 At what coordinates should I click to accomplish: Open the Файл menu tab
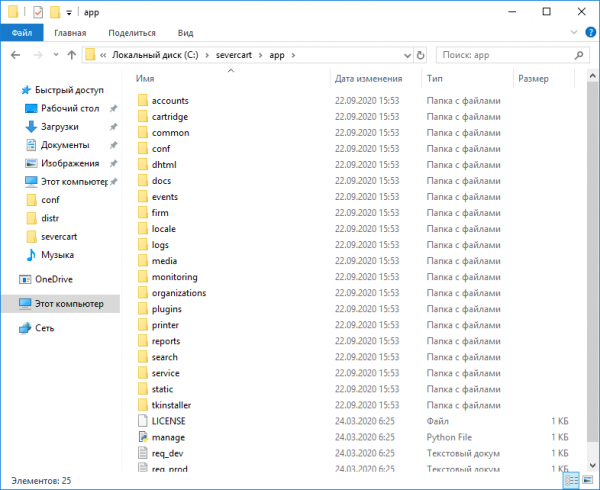[x=20, y=32]
